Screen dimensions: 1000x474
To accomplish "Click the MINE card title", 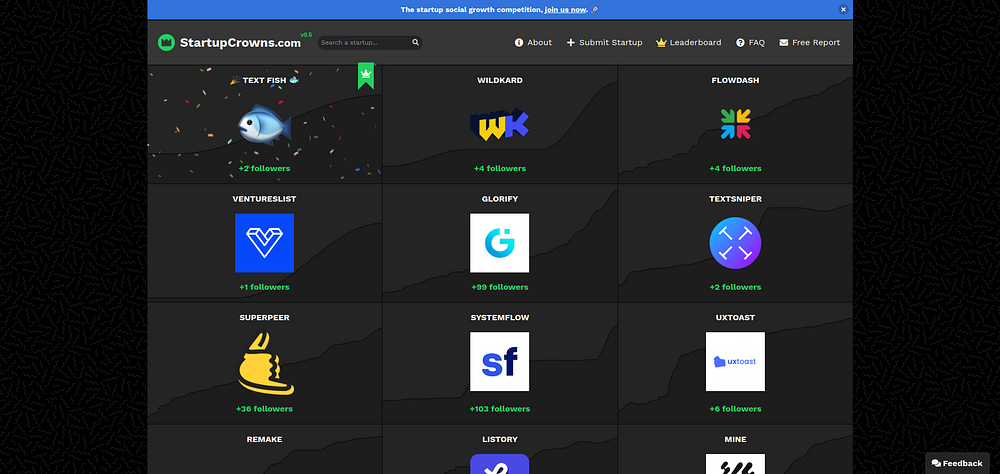I will 735,440.
